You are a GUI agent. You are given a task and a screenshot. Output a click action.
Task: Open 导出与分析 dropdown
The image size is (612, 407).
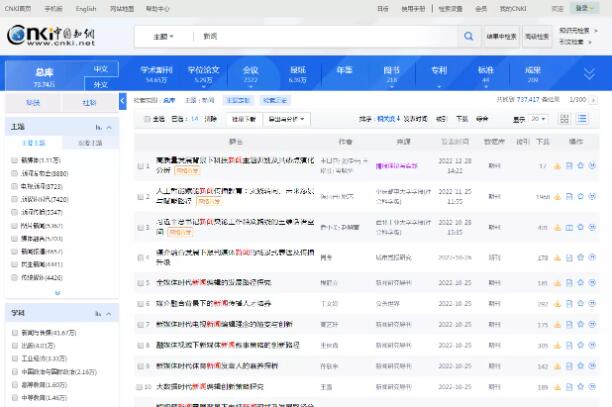coord(286,119)
